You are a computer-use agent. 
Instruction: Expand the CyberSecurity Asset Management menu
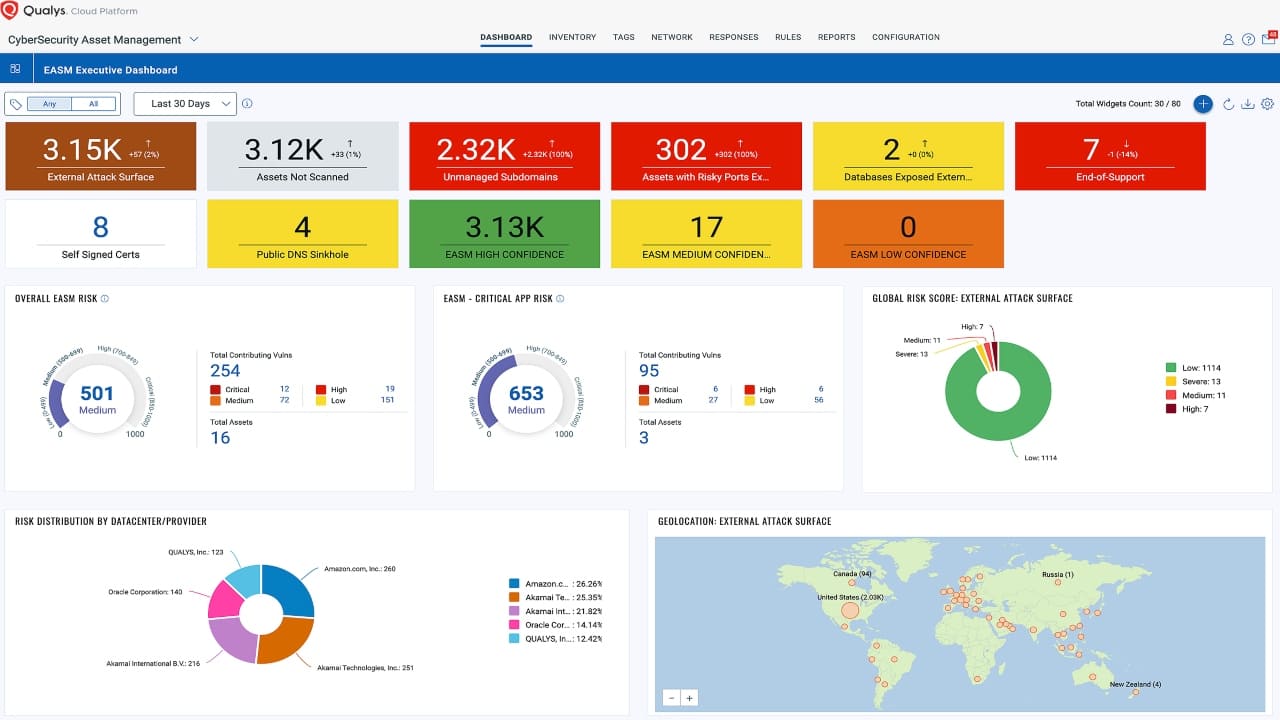click(x=195, y=39)
